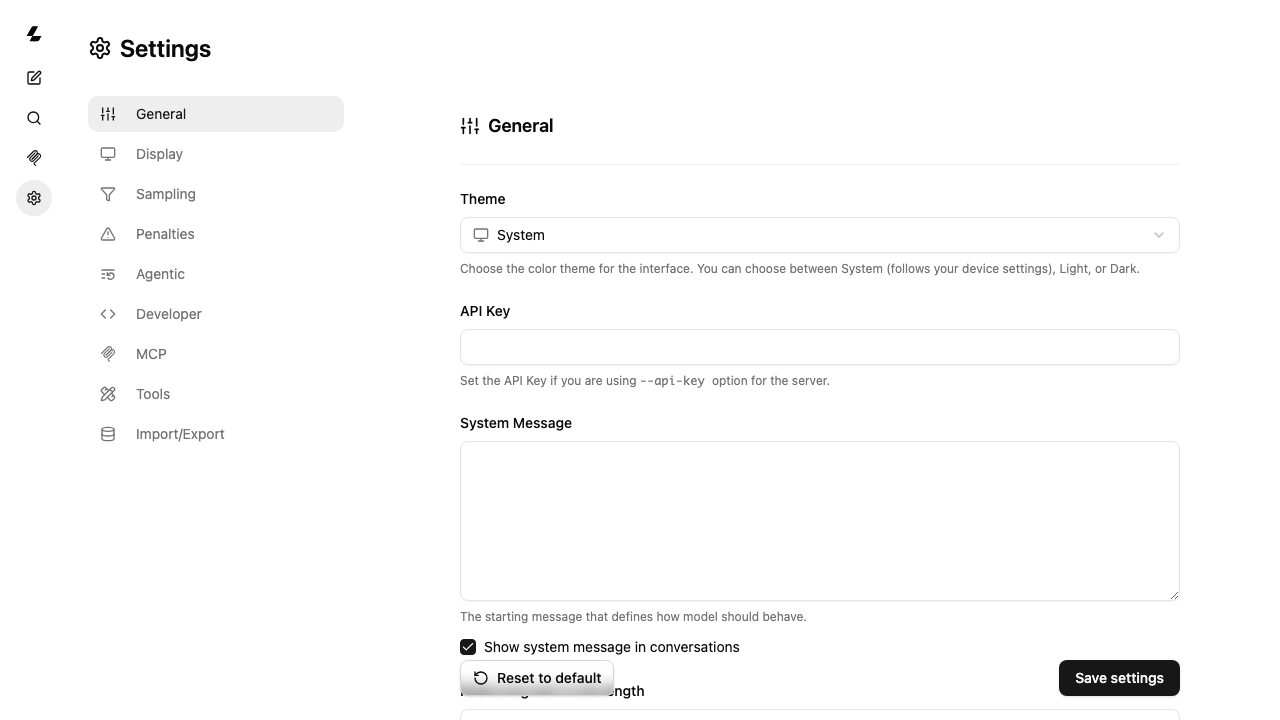The height and width of the screenshot is (720, 1280).
Task: Click the monitor icon beside Display
Action: 108,154
